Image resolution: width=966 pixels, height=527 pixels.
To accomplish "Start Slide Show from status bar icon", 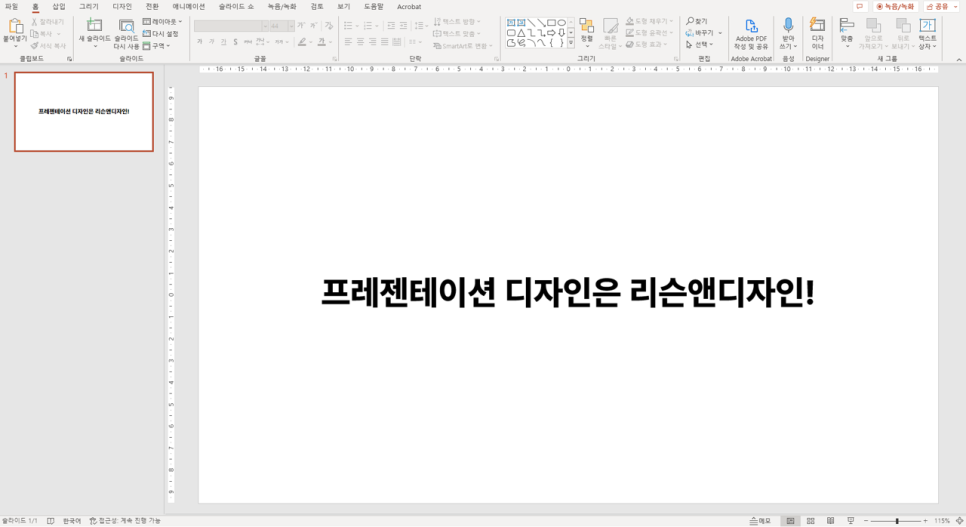I will coord(851,521).
